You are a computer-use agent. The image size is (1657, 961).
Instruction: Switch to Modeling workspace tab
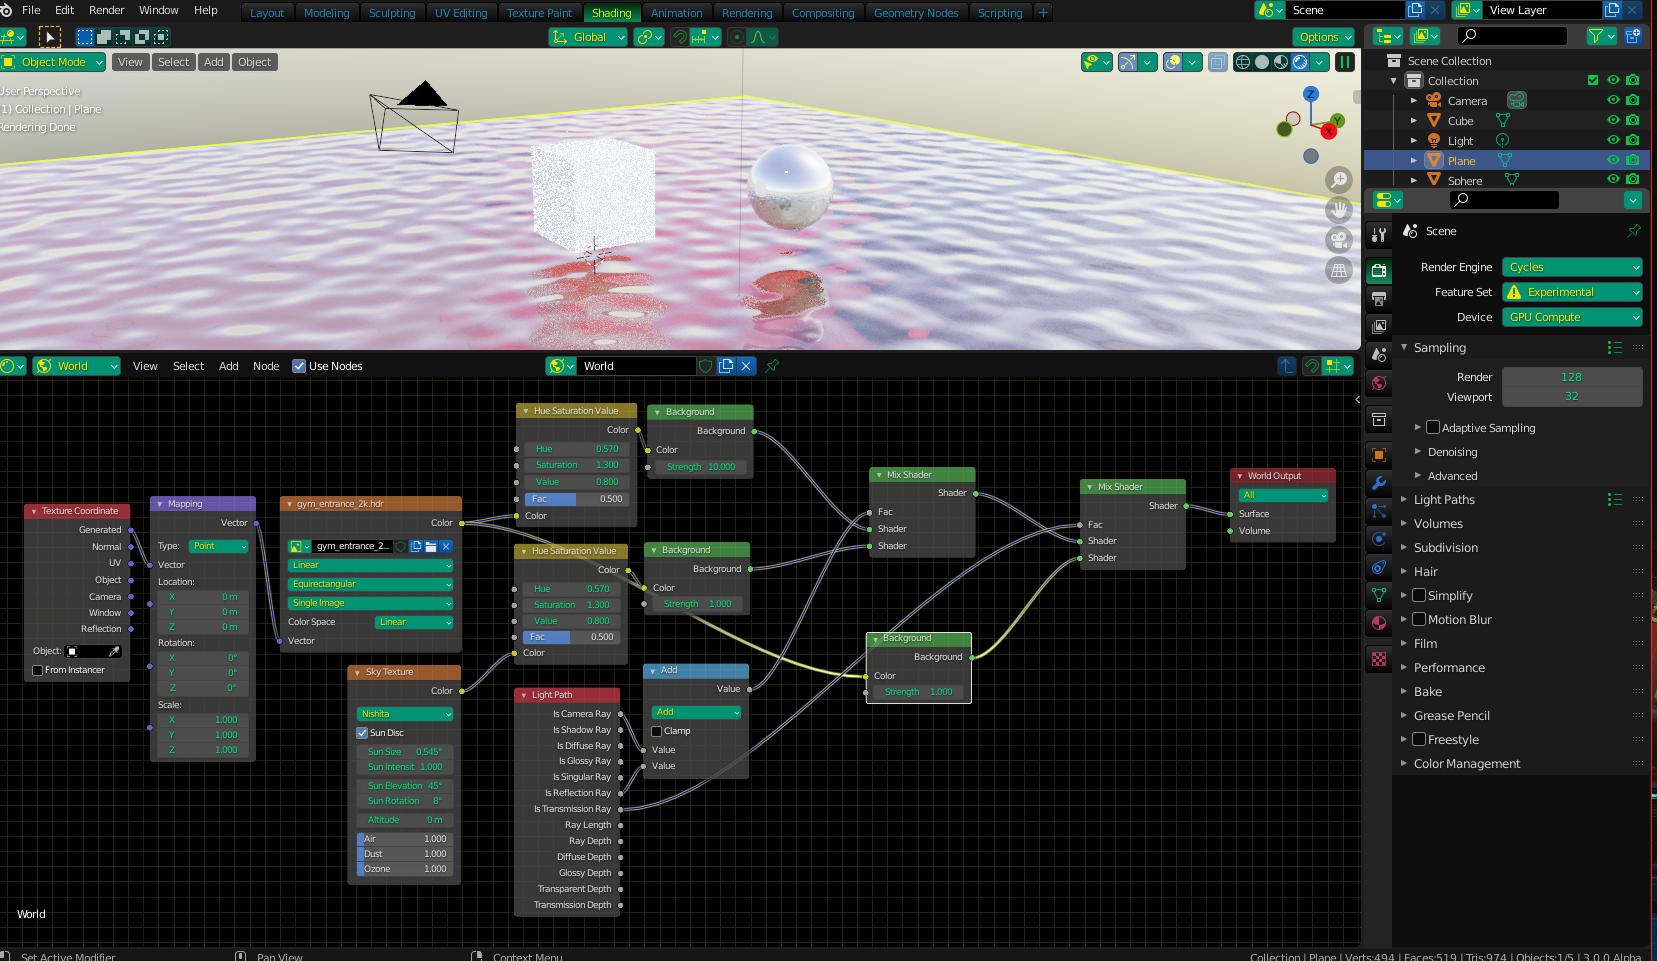(327, 13)
